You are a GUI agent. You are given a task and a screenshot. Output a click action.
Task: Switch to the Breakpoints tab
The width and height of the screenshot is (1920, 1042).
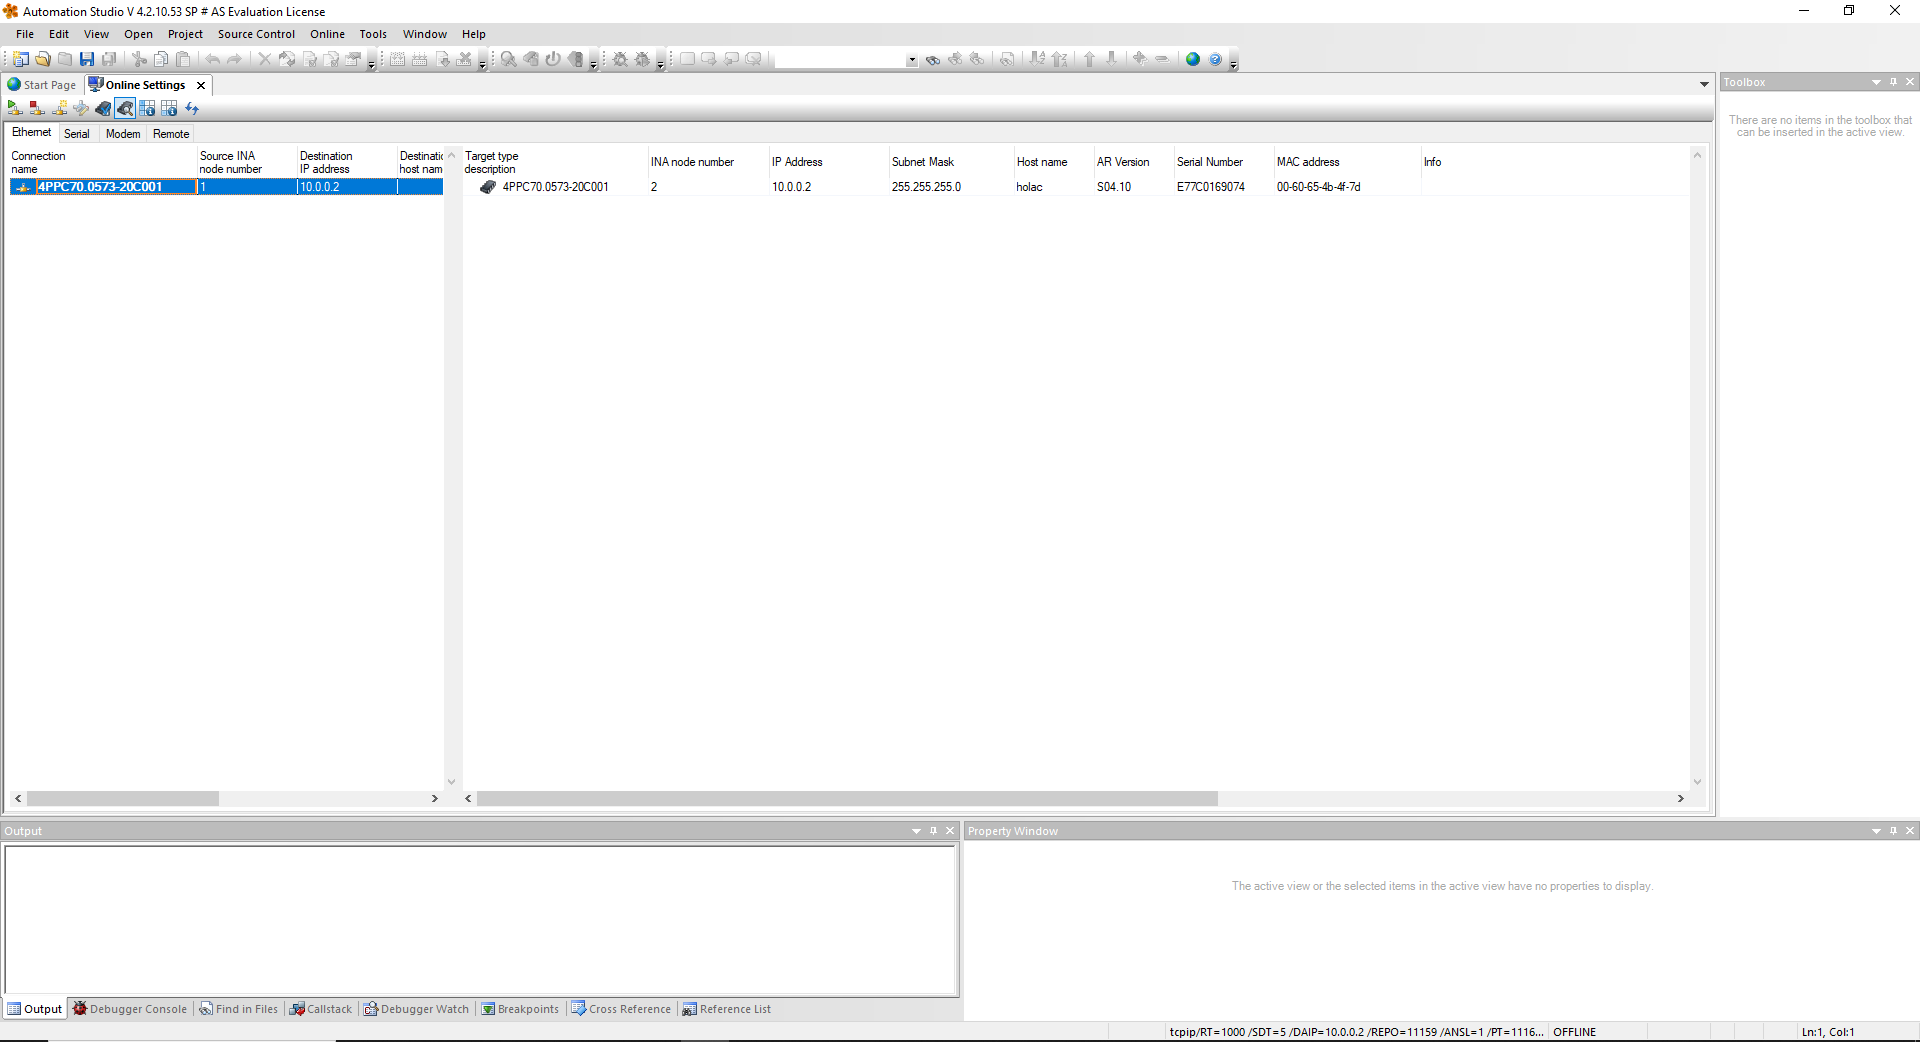point(520,1009)
